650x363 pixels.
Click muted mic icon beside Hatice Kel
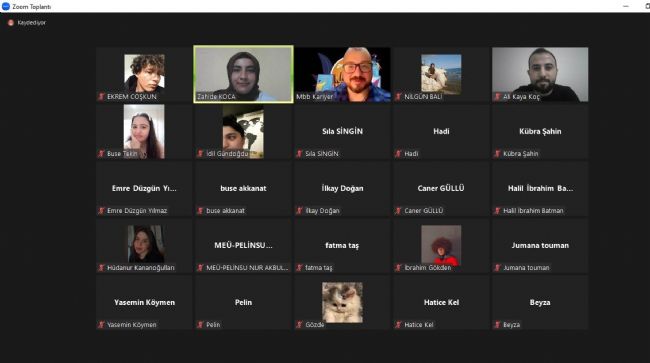click(398, 325)
